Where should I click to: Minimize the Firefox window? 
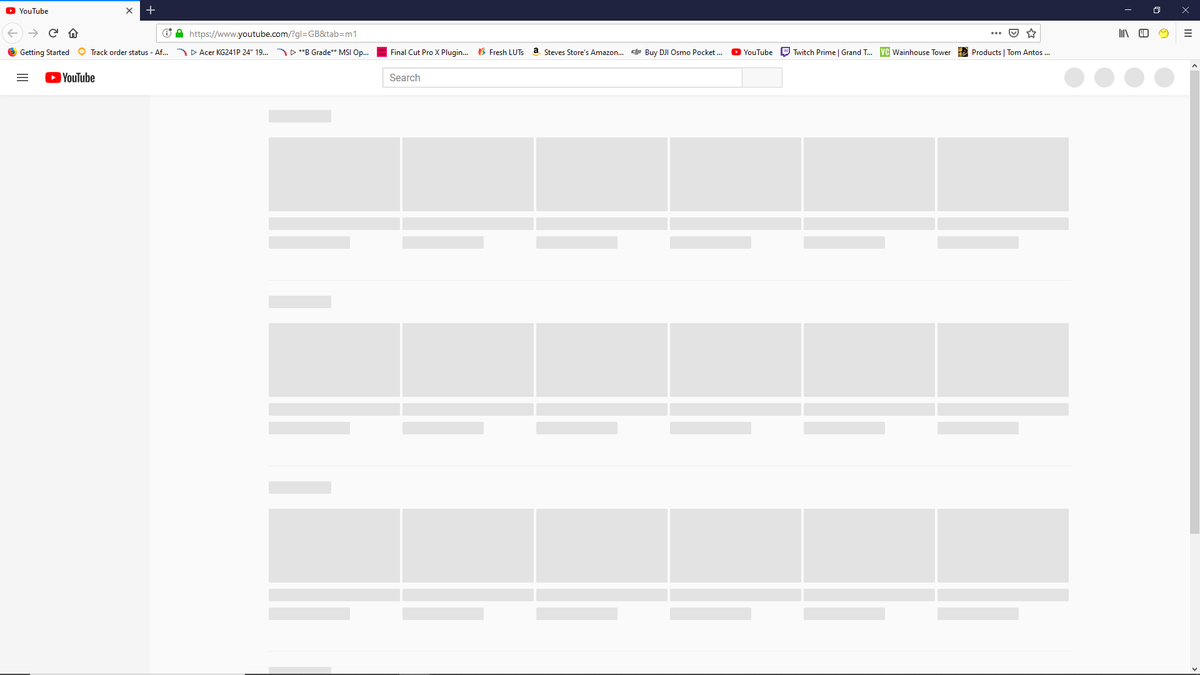[1126, 10]
